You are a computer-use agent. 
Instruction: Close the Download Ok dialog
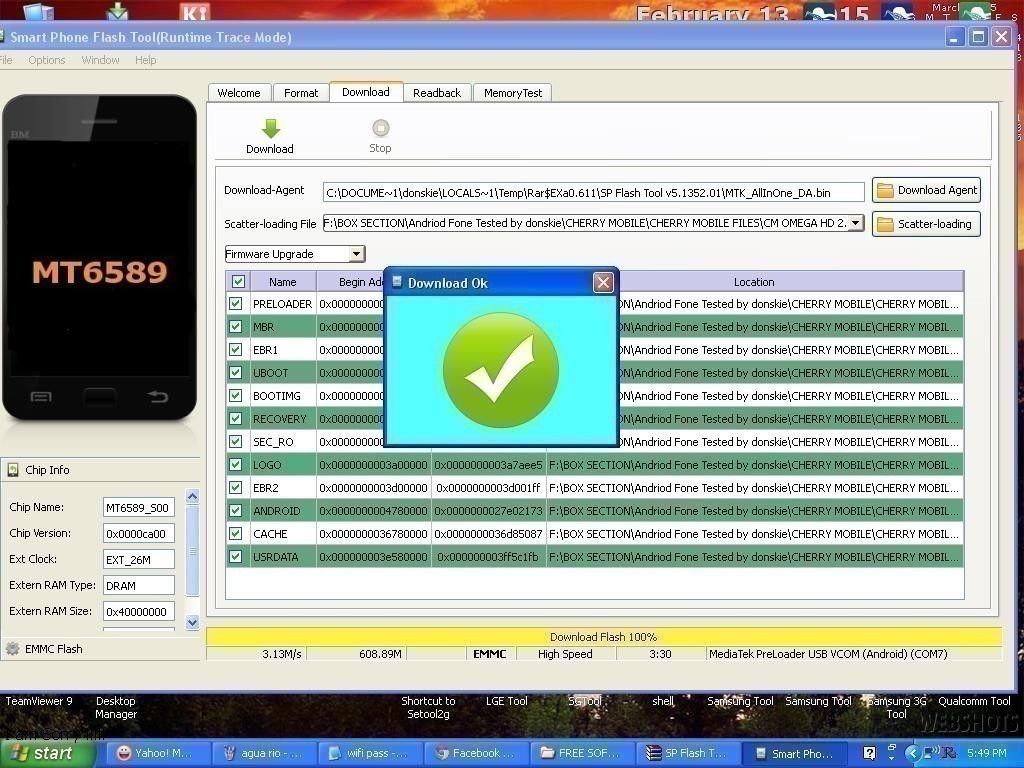click(x=603, y=282)
